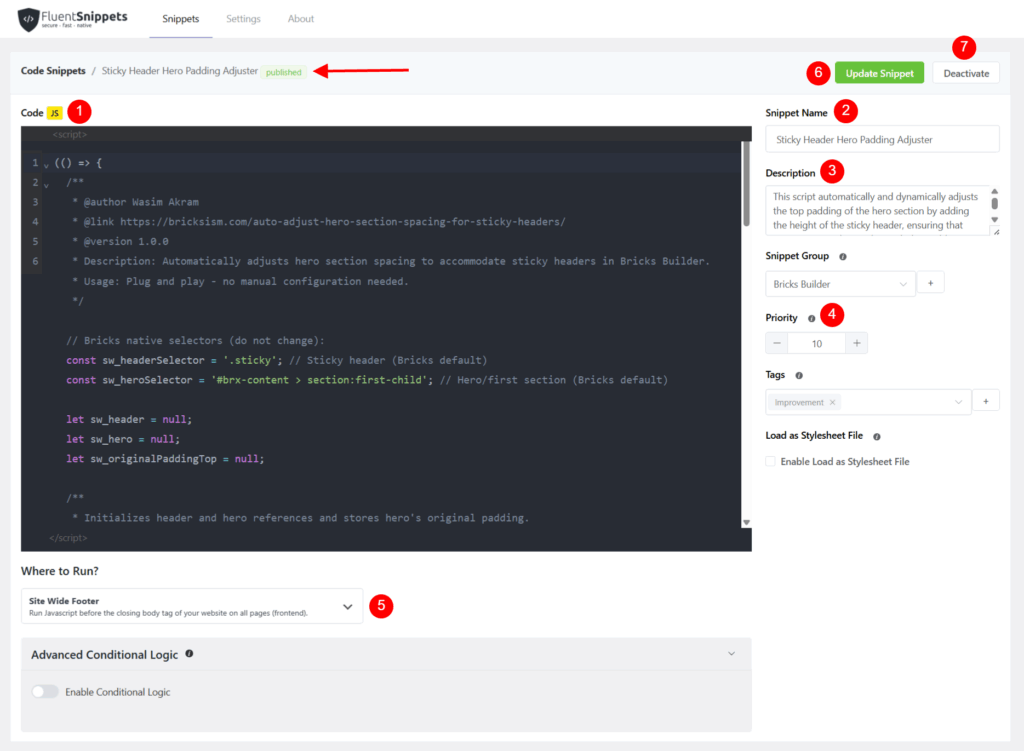Click the info icon beside Tags label
1024x751 pixels.
point(799,375)
